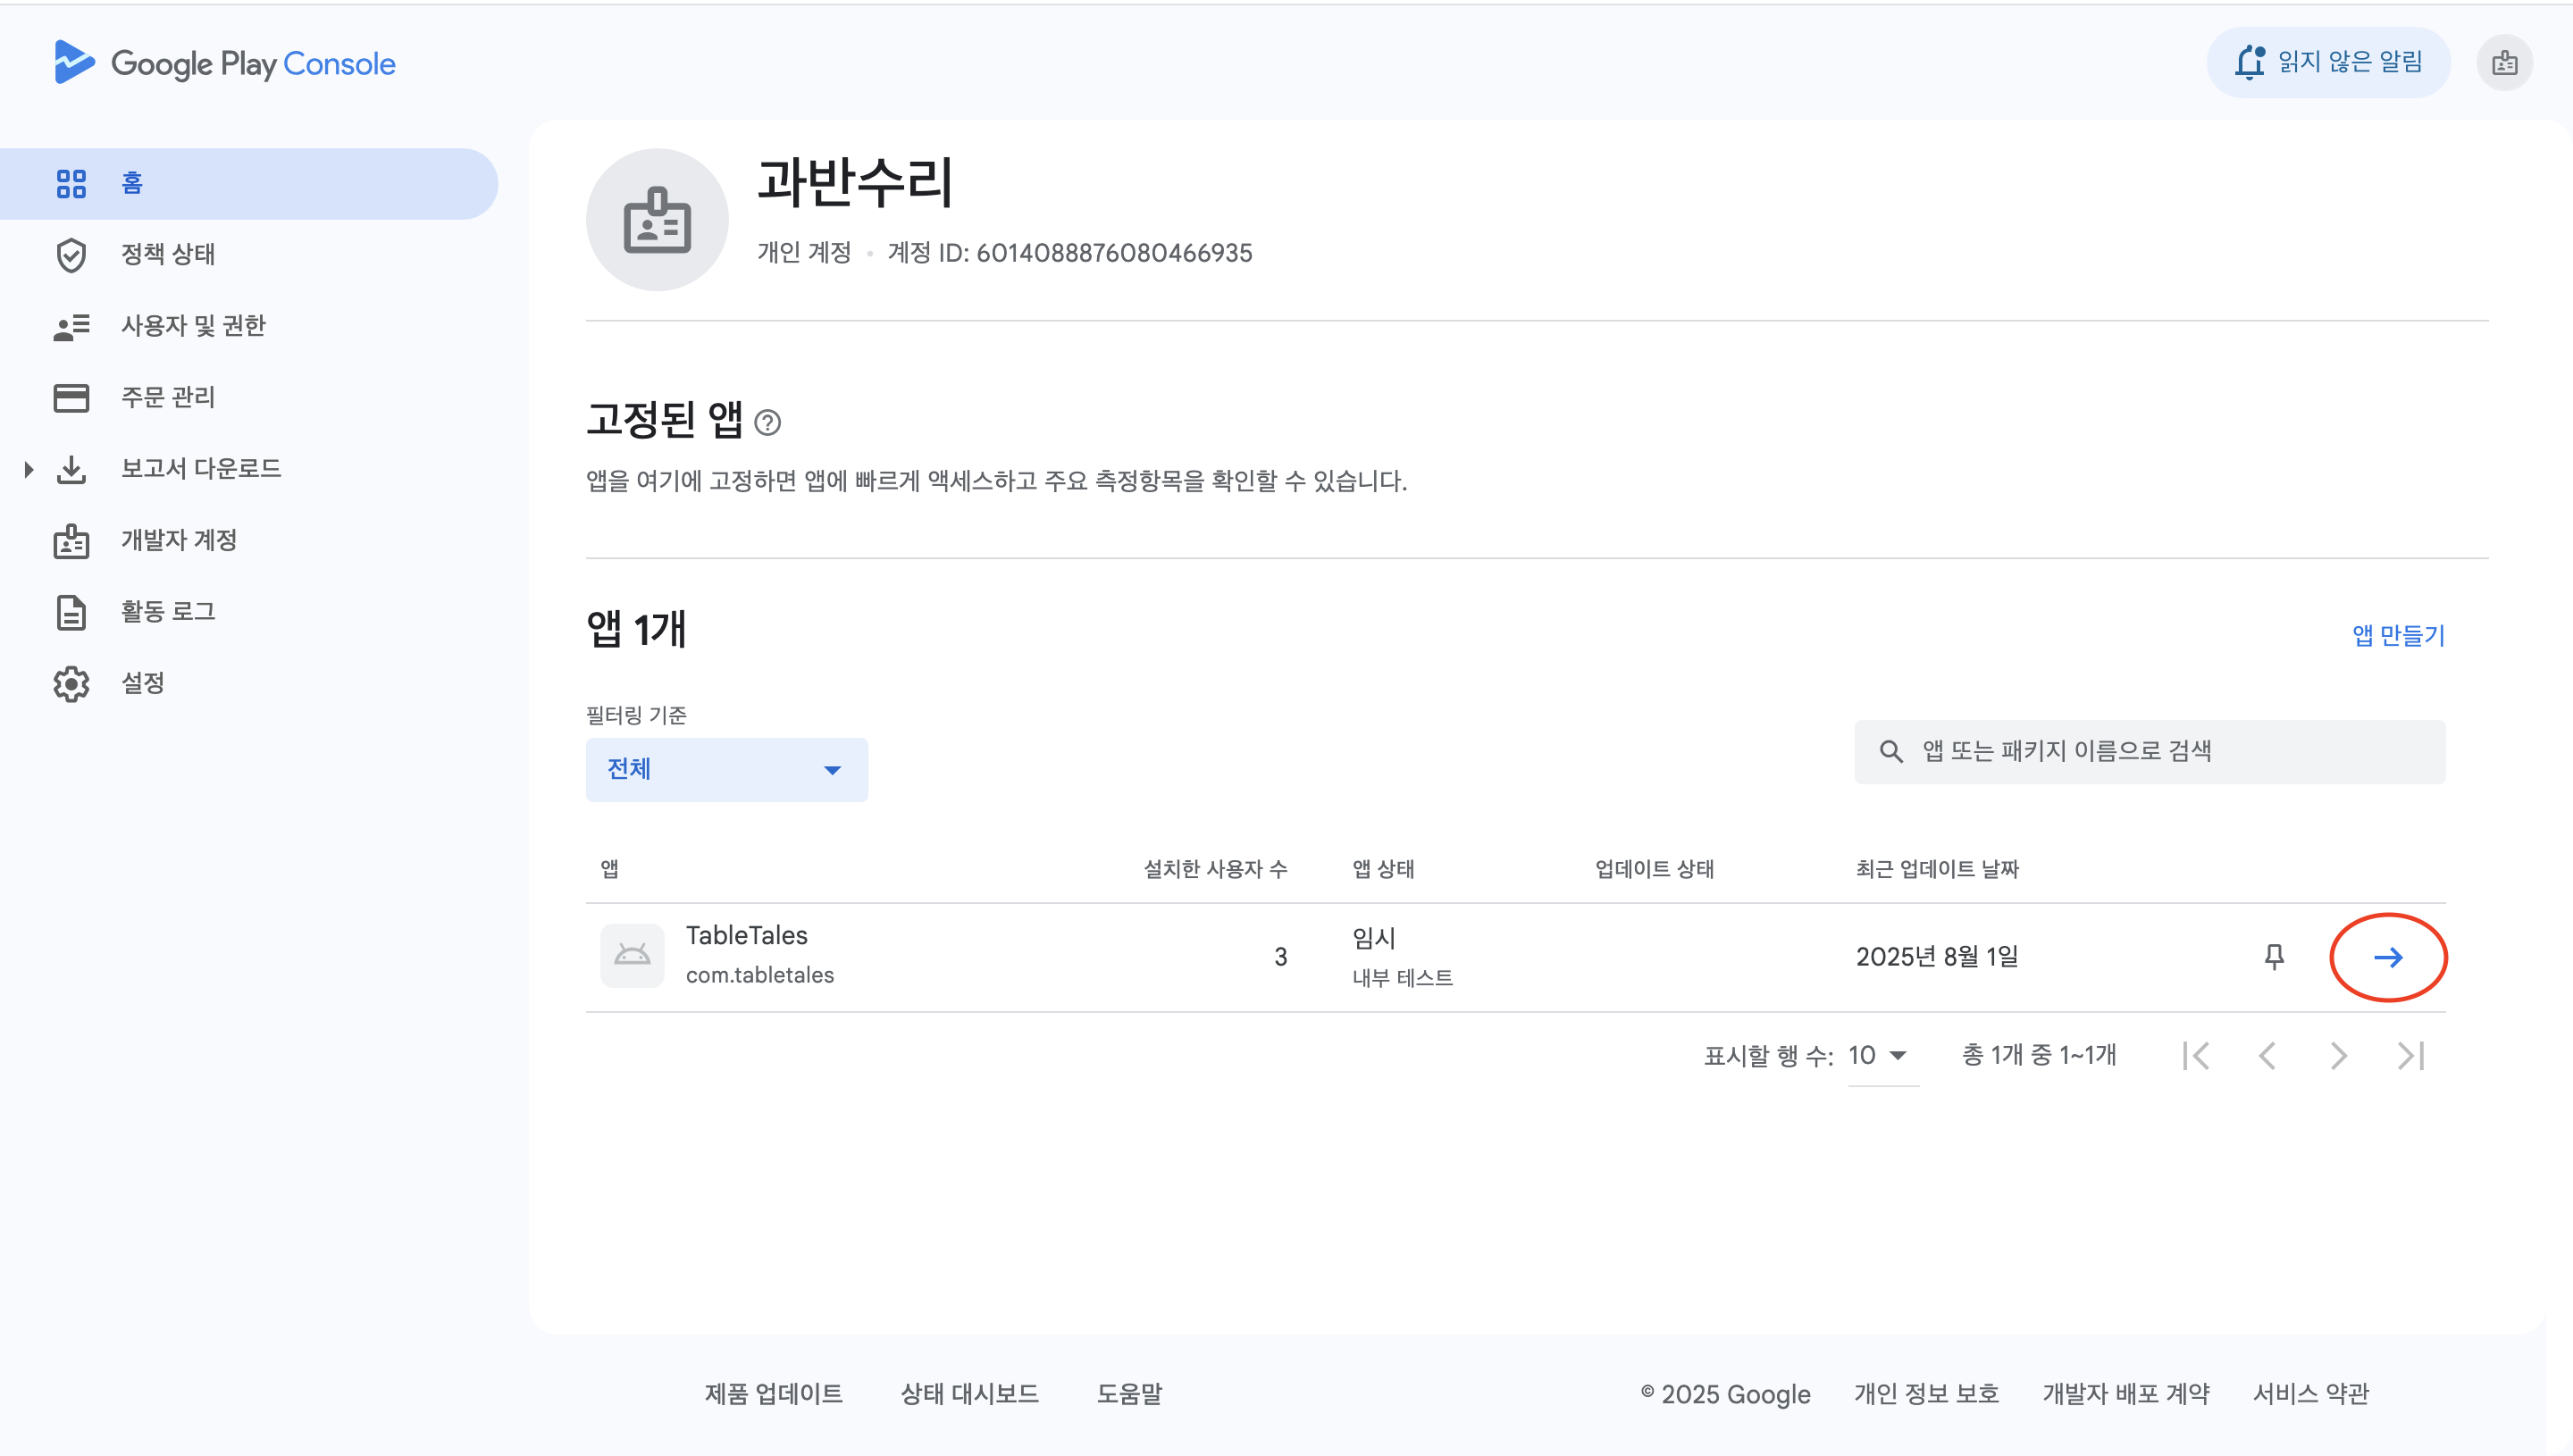The width and height of the screenshot is (2573, 1456).
Task: Open 정책 상태 in sidebar
Action: pyautogui.click(x=168, y=254)
